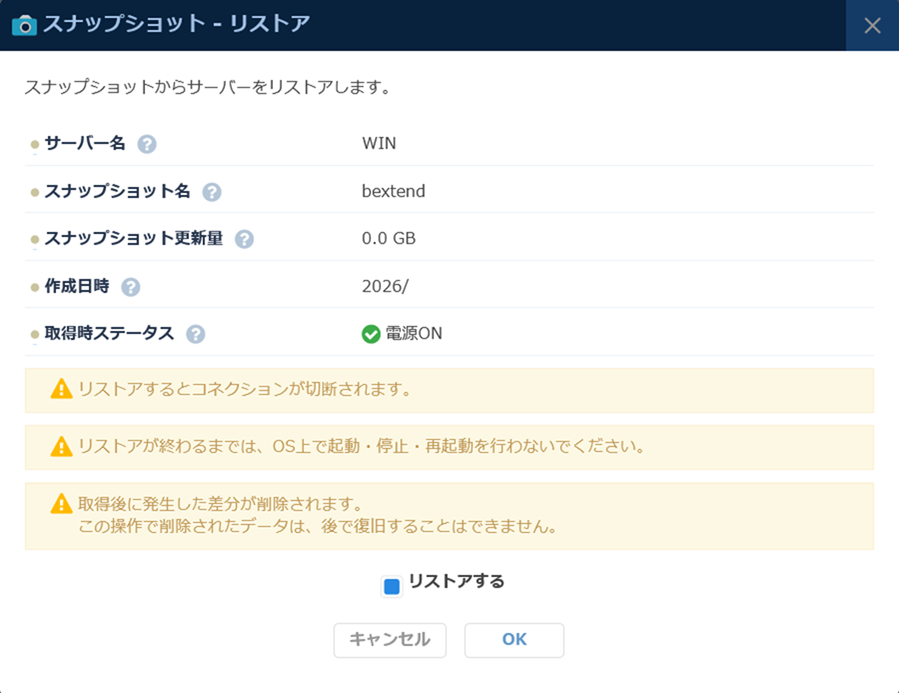Click the camera icon in the title bar
This screenshot has height=693, width=899.
coord(24,25)
